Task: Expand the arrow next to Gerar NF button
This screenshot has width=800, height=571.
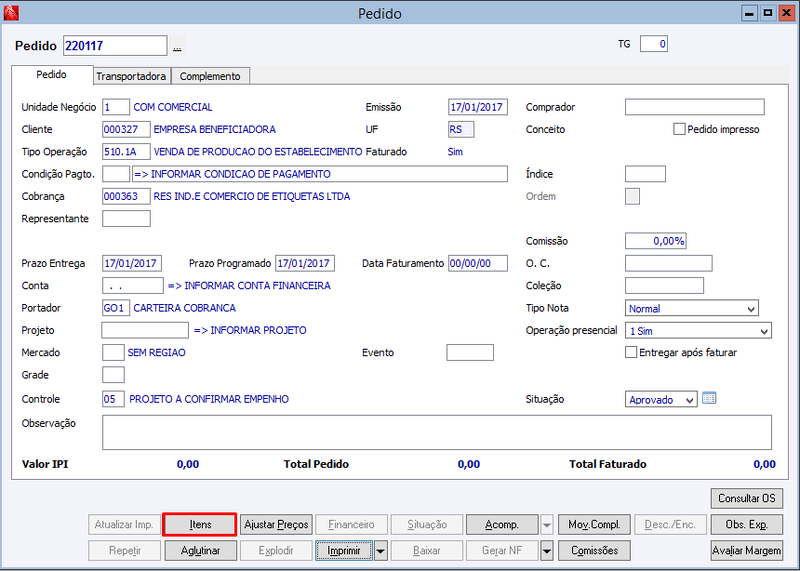Action: (546, 551)
